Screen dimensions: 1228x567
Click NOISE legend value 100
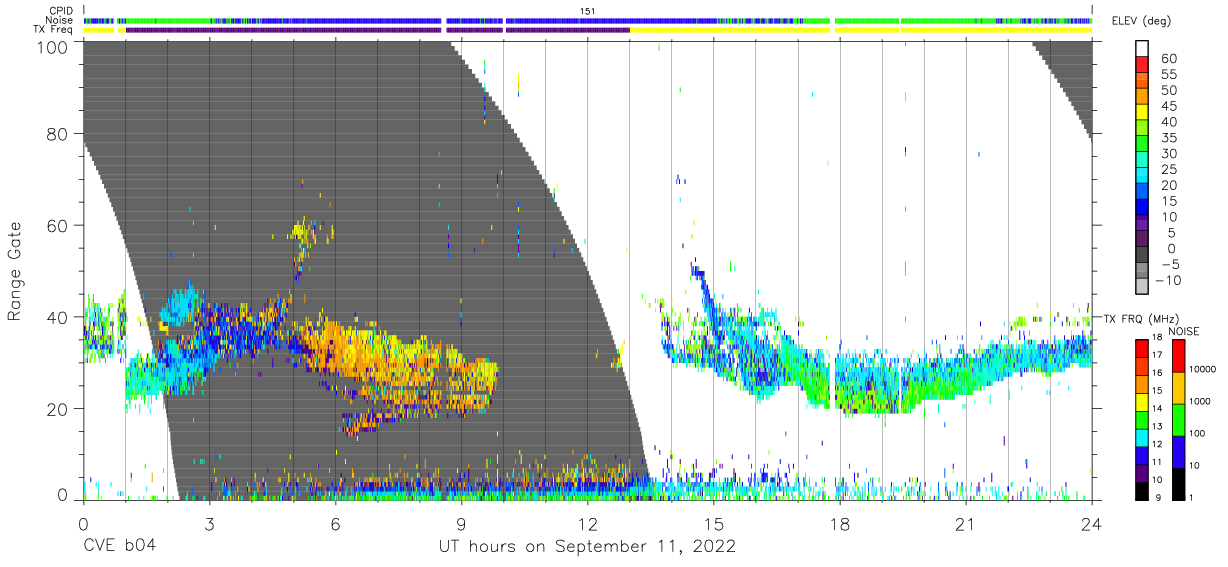[x=1196, y=434]
